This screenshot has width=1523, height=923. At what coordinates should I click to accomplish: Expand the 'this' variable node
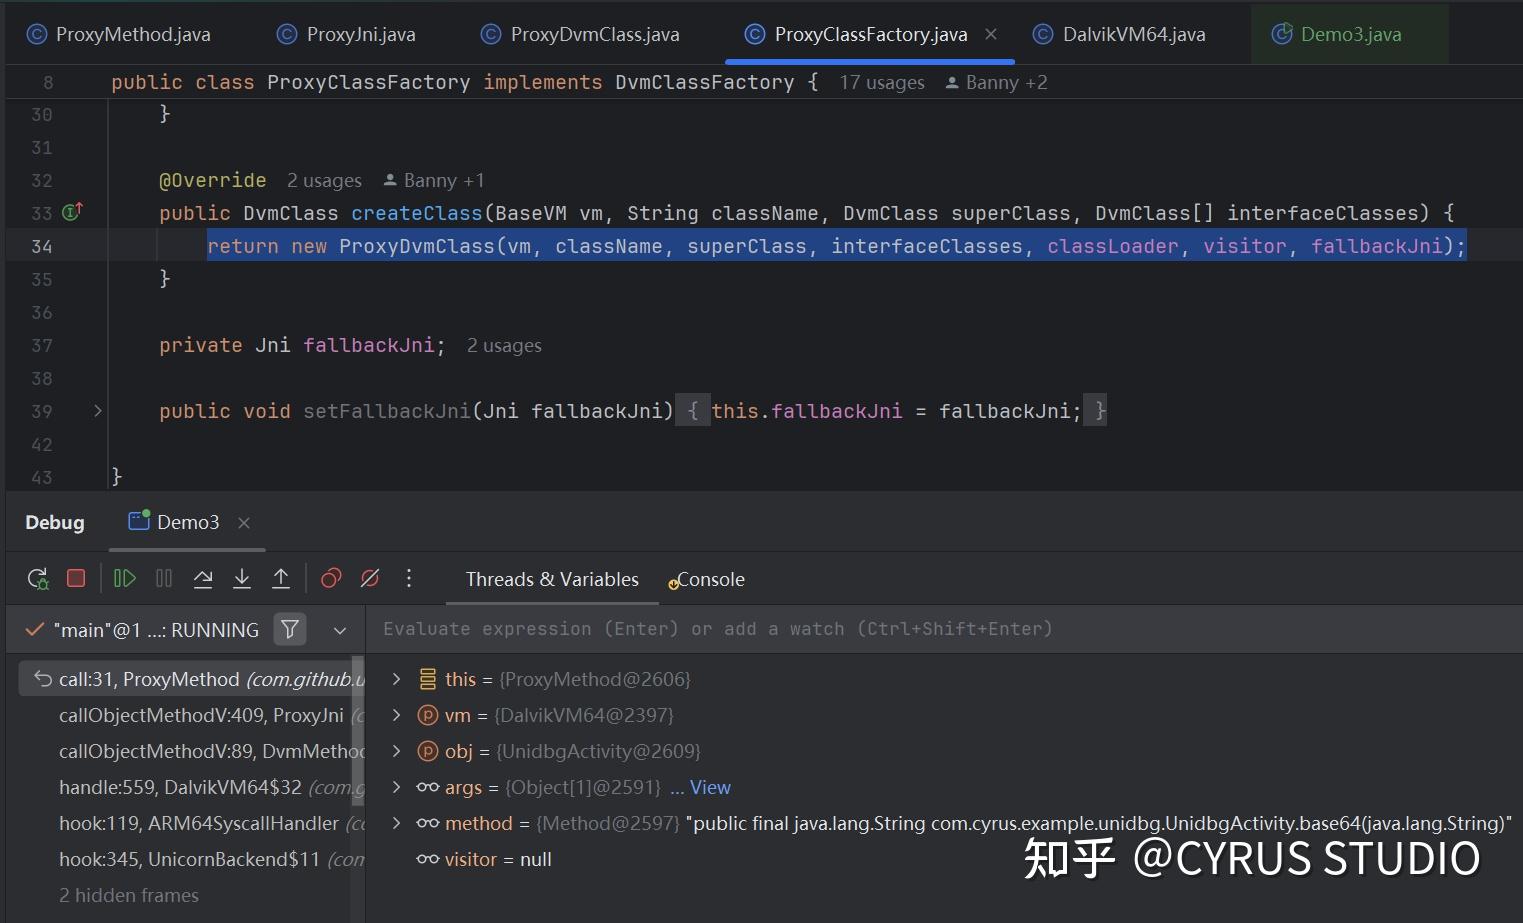pos(396,679)
